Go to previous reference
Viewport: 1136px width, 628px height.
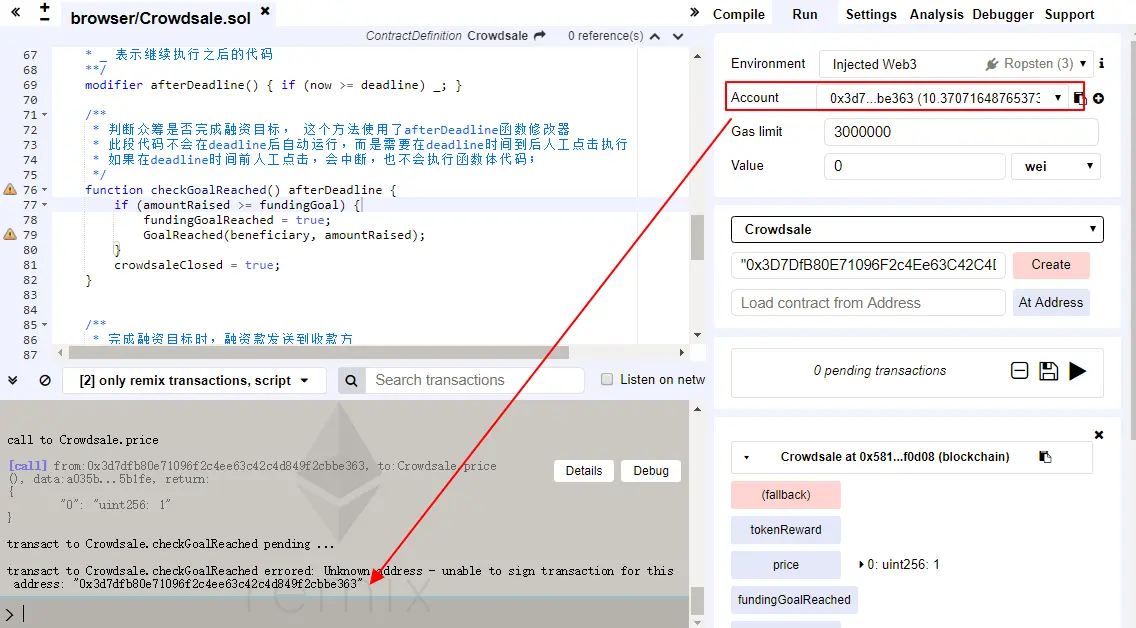(655, 36)
